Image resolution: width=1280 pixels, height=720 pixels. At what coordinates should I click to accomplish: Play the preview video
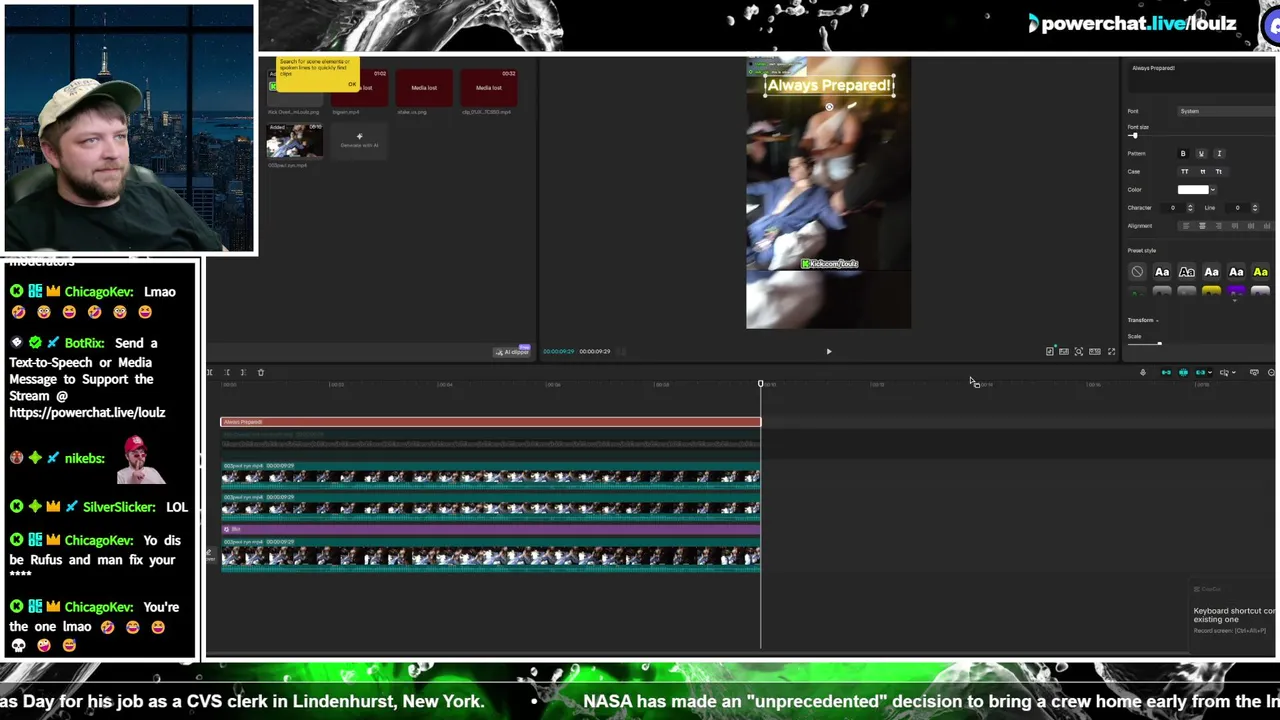click(828, 351)
